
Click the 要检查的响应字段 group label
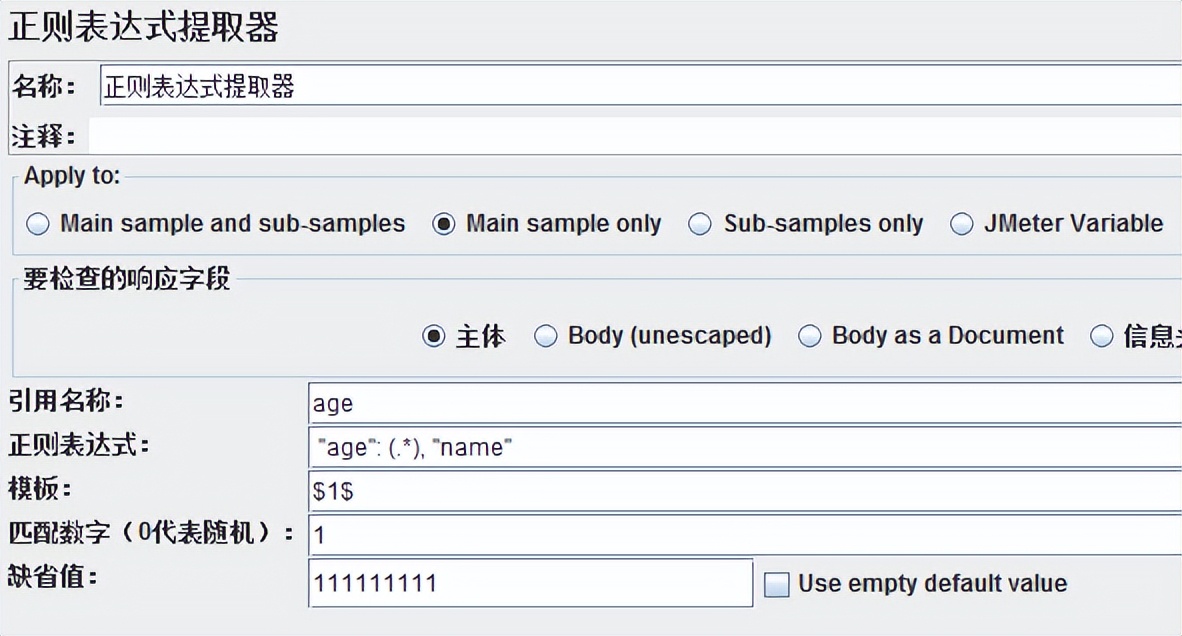coord(127,279)
